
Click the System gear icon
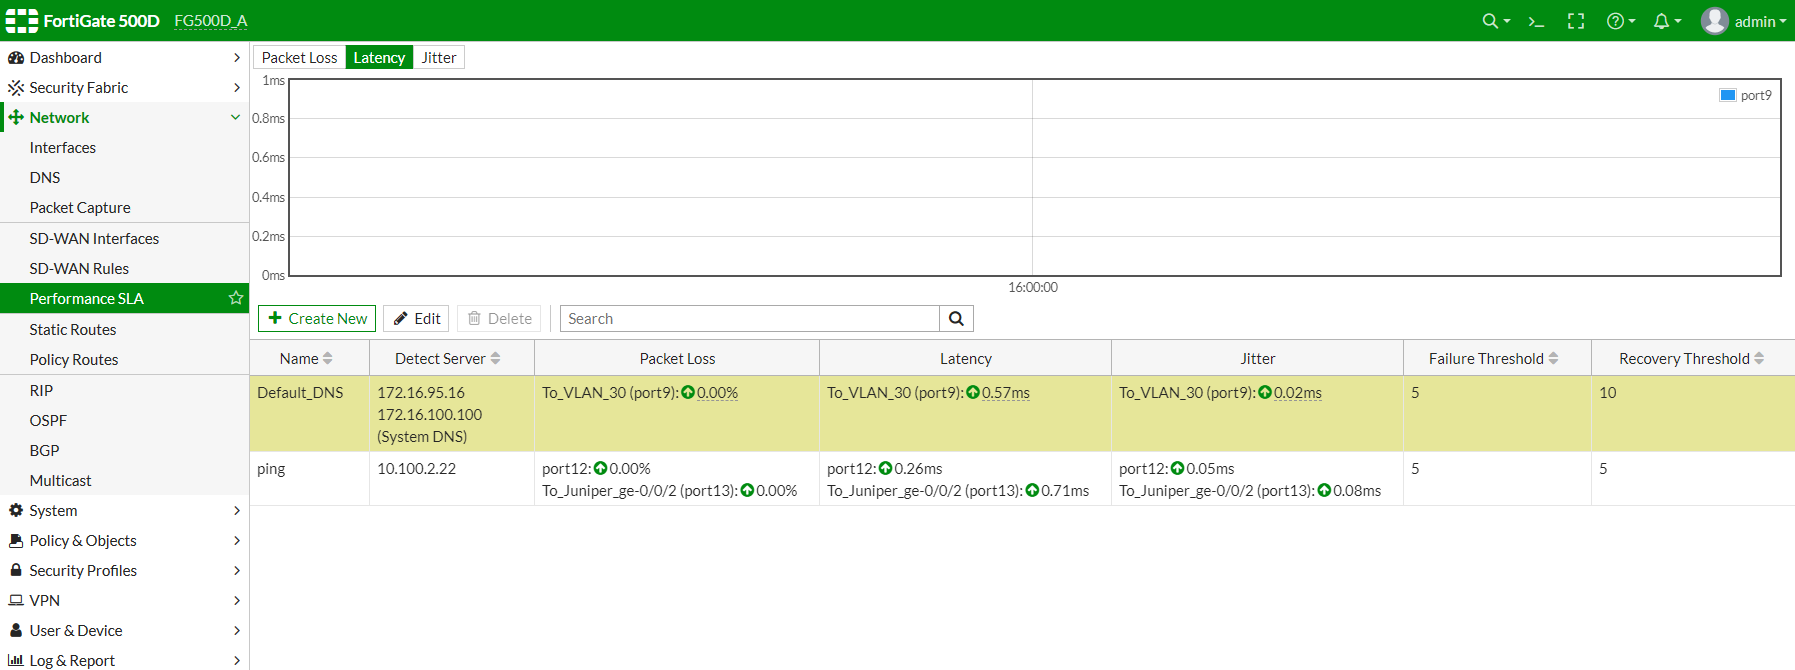[x=16, y=510]
